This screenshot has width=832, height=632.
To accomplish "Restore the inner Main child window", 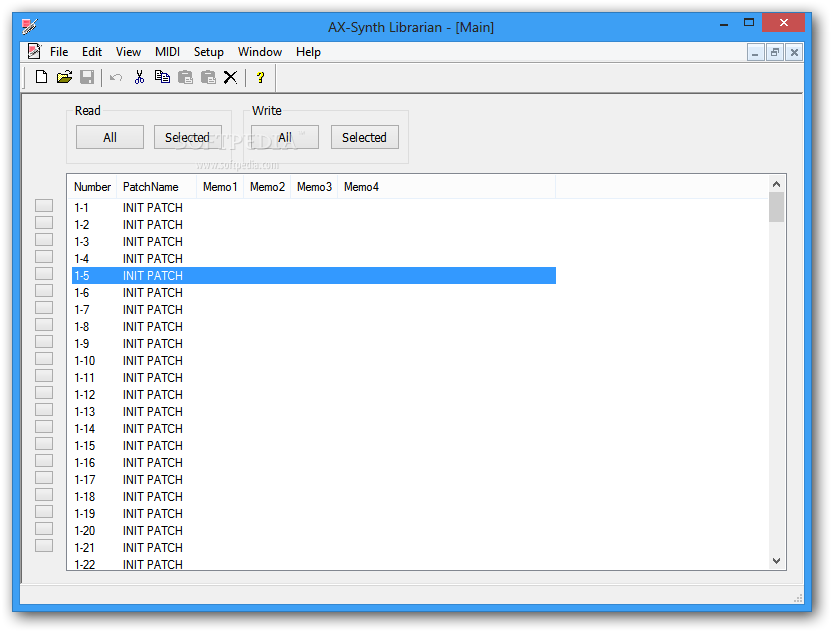I will (775, 52).
